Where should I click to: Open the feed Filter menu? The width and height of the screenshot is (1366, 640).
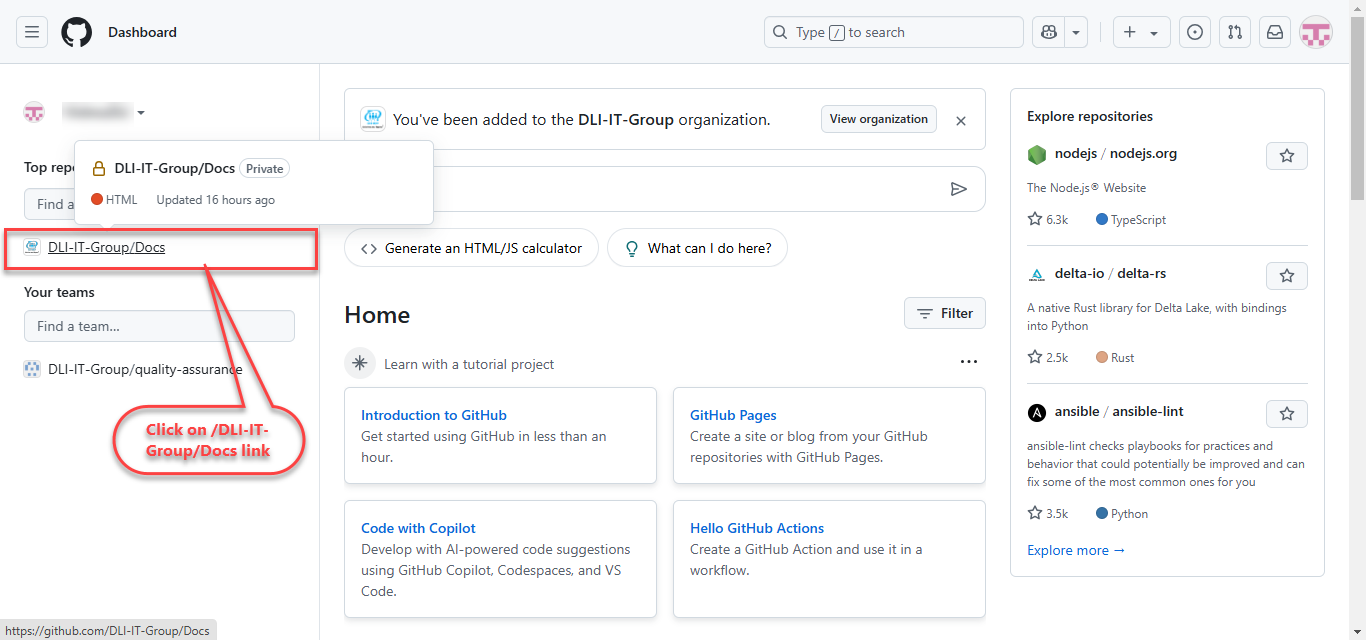coord(945,314)
